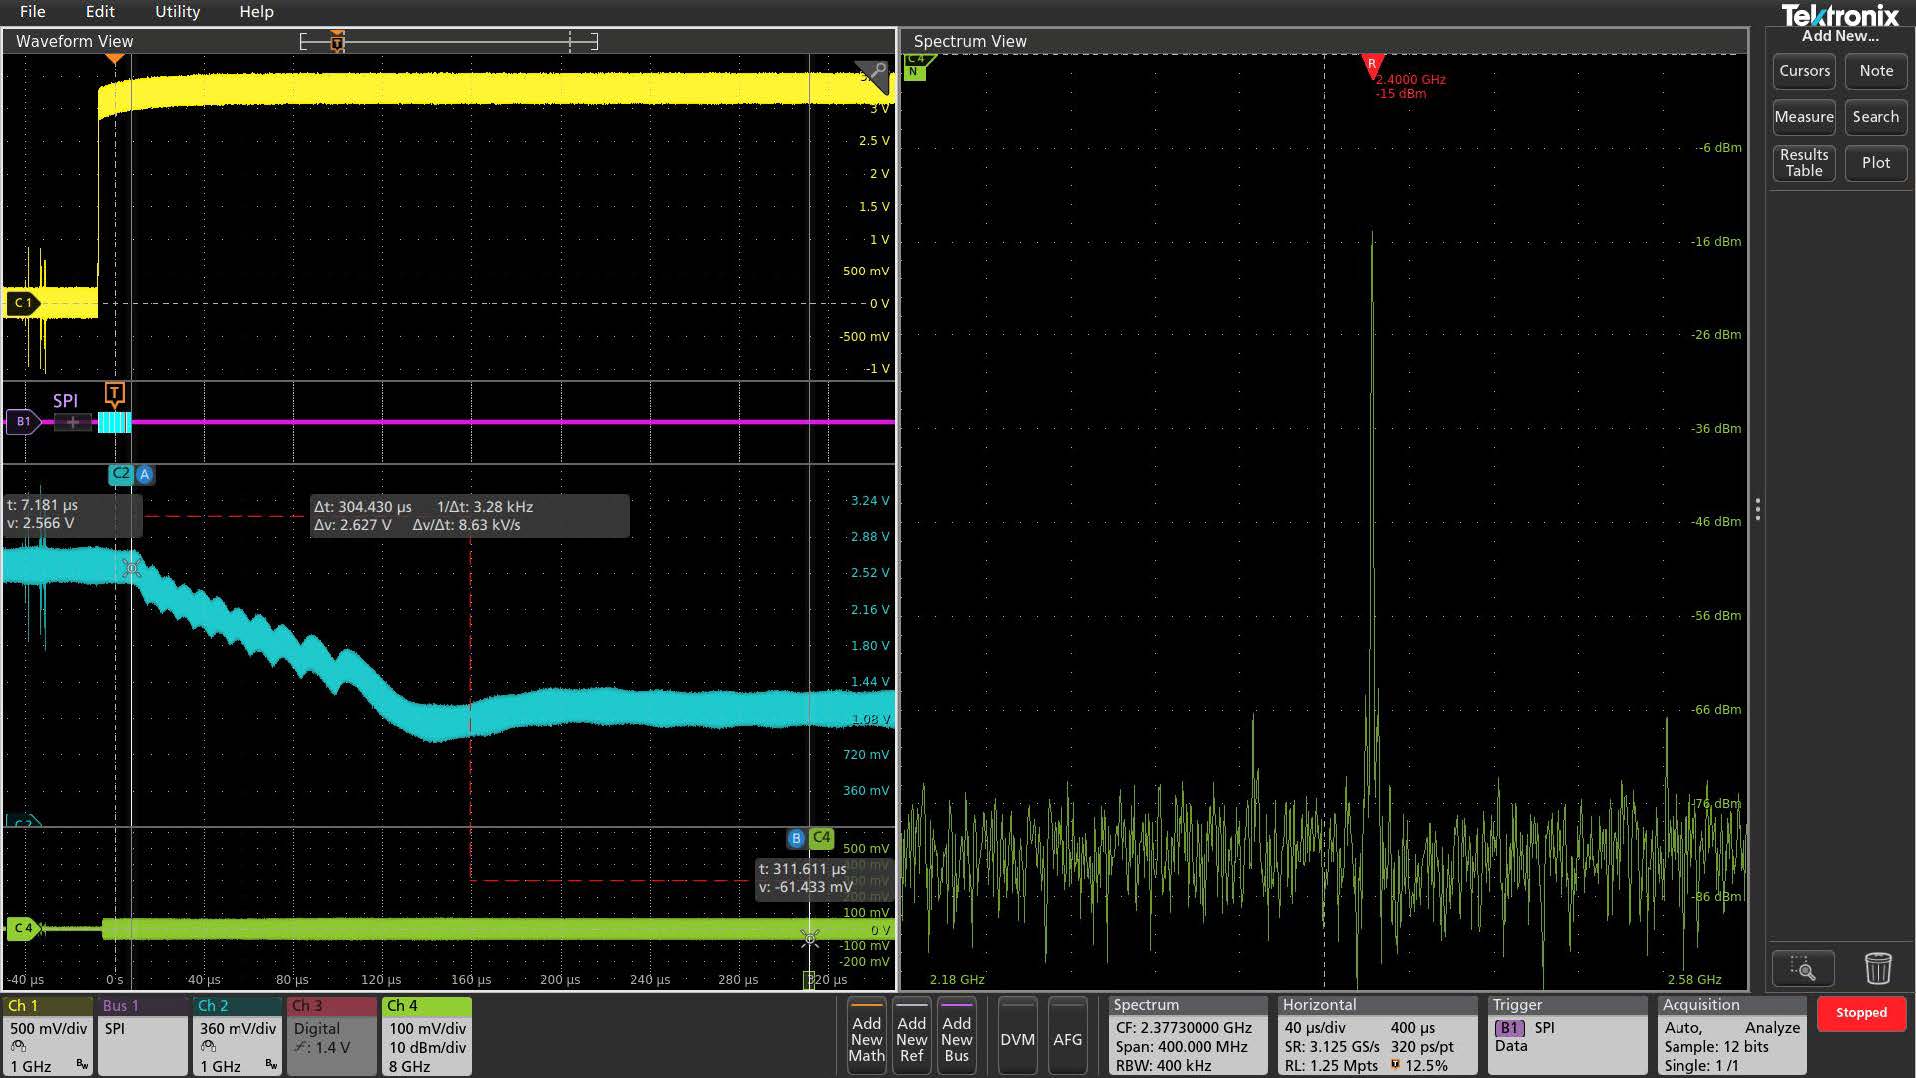Open the Help menu
This screenshot has width=1916, height=1078.
256,12
